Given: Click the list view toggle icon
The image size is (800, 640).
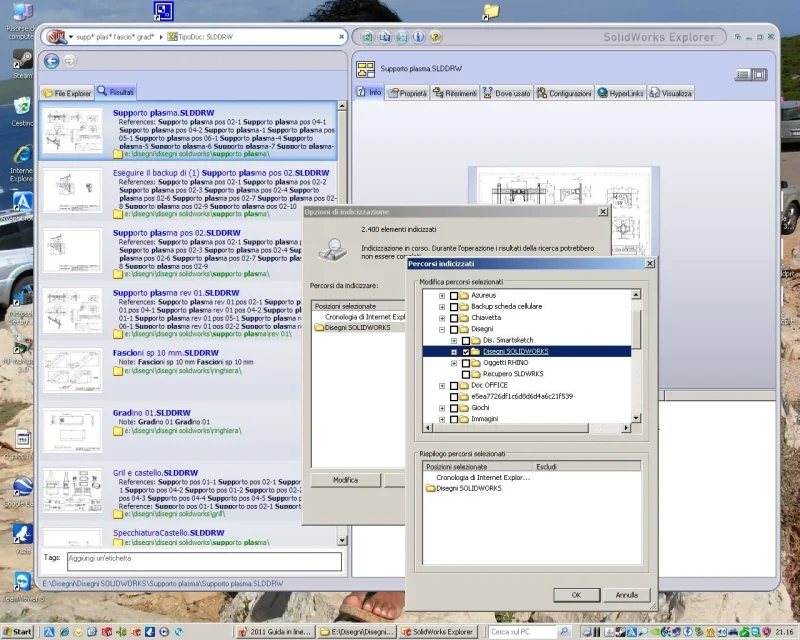Looking at the screenshot, I should tap(743, 75).
